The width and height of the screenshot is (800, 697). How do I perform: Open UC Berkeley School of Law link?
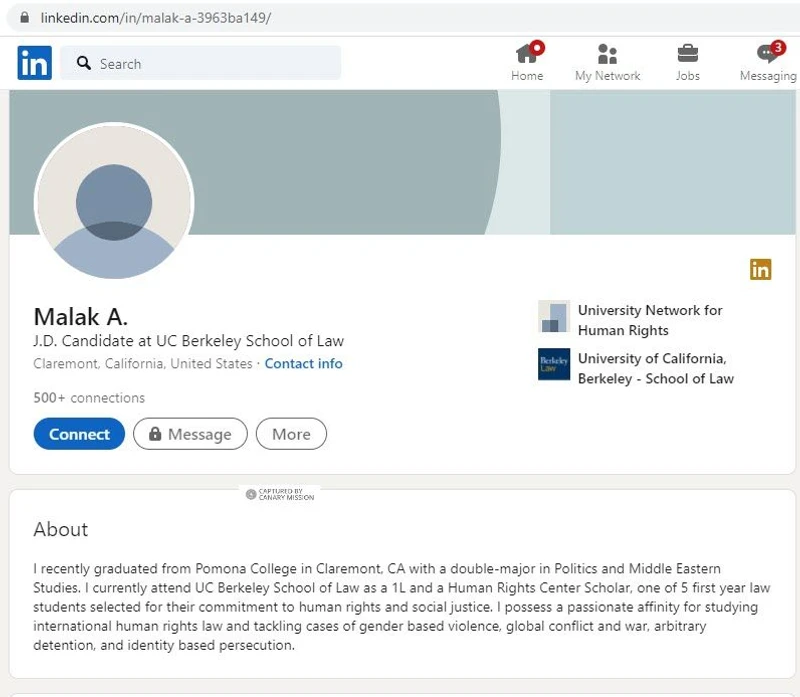656,368
